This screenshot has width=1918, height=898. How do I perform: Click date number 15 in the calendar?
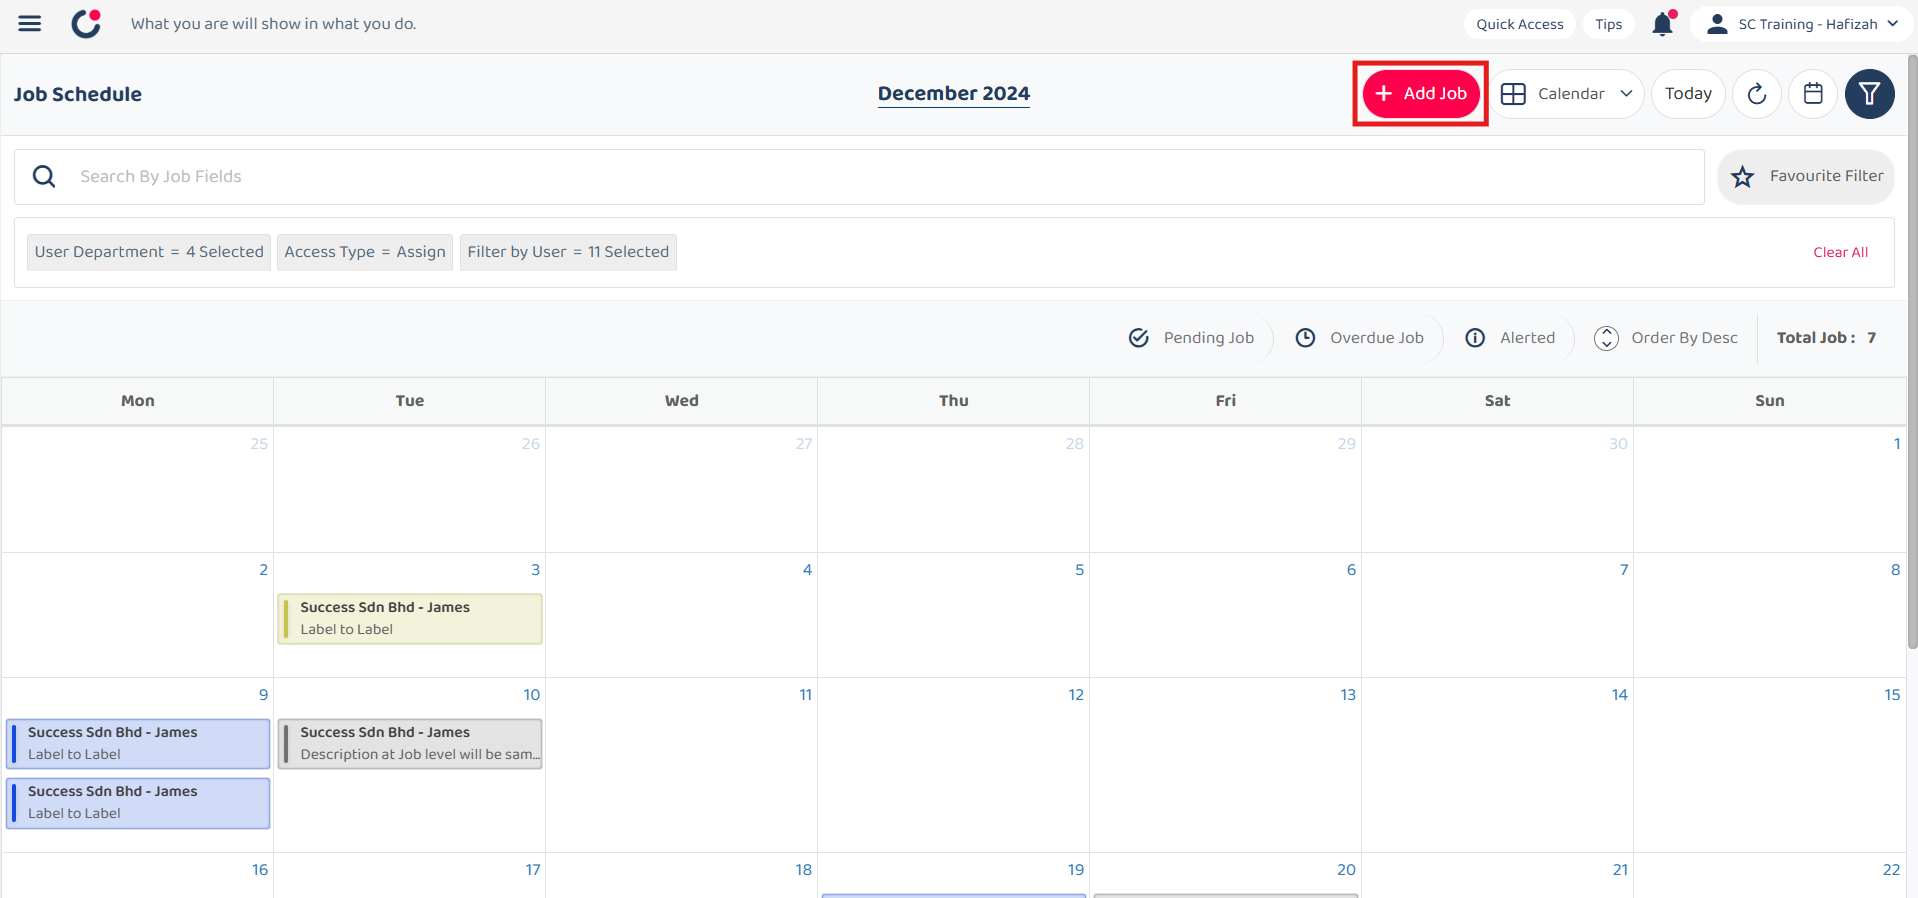pyautogui.click(x=1892, y=695)
